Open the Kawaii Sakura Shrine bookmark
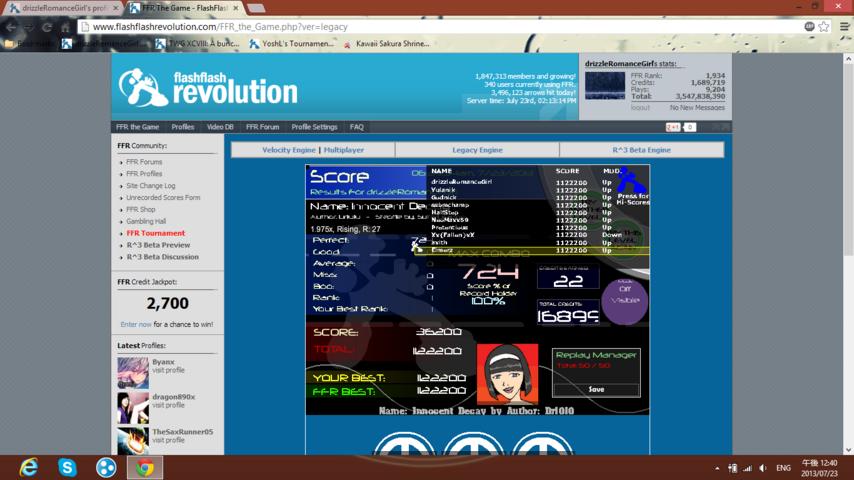The width and height of the screenshot is (854, 480). click(386, 44)
